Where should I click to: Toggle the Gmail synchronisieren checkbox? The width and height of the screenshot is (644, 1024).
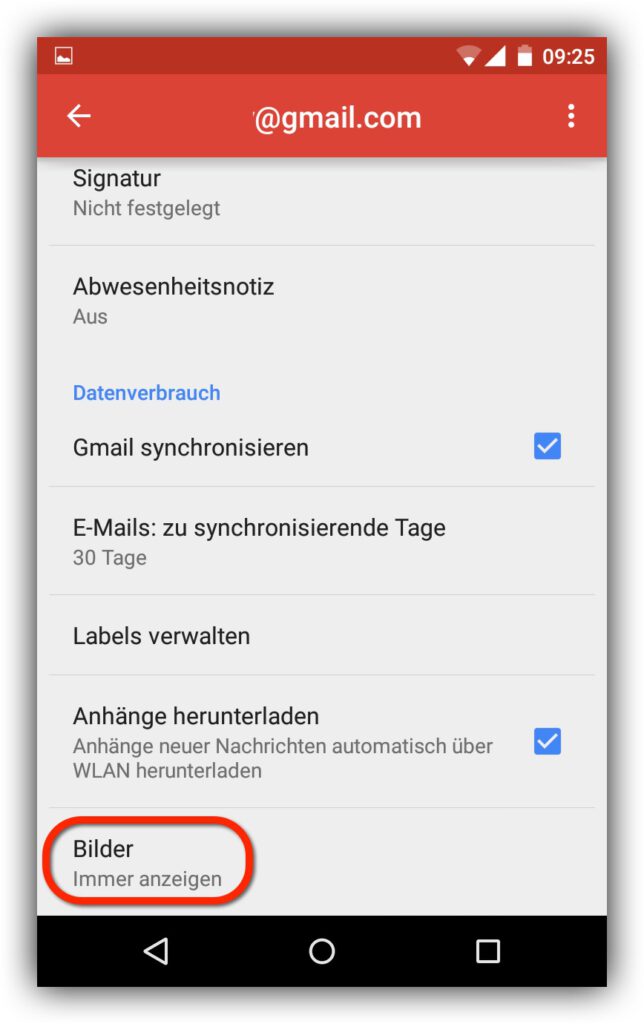(x=547, y=446)
